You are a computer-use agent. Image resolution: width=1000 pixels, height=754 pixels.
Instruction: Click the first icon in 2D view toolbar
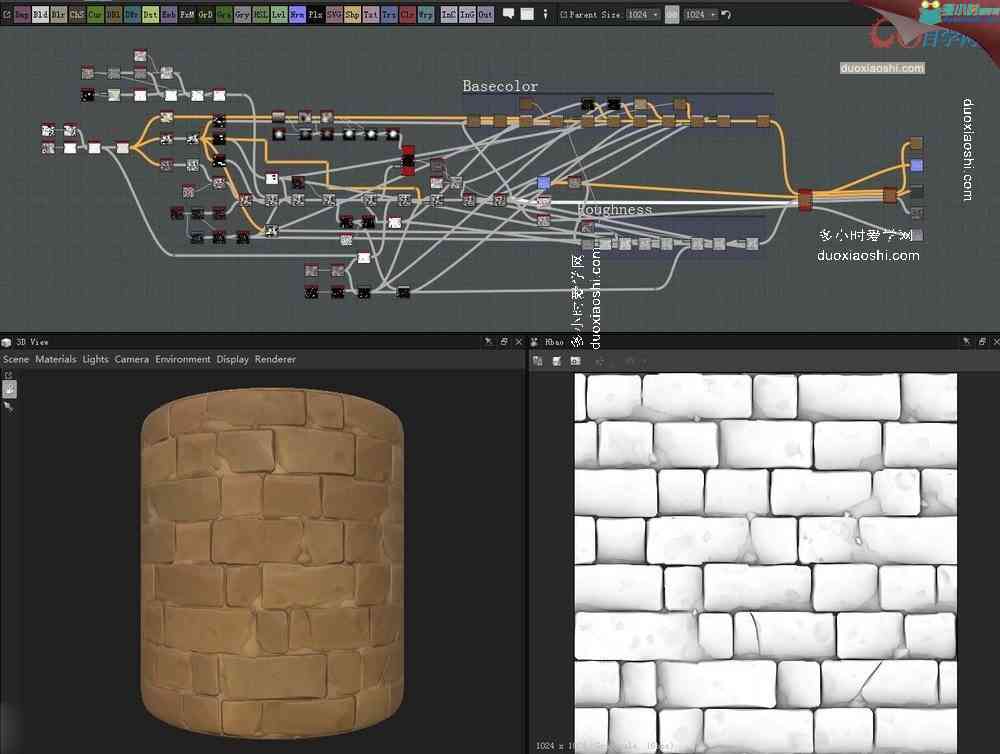coord(538,361)
